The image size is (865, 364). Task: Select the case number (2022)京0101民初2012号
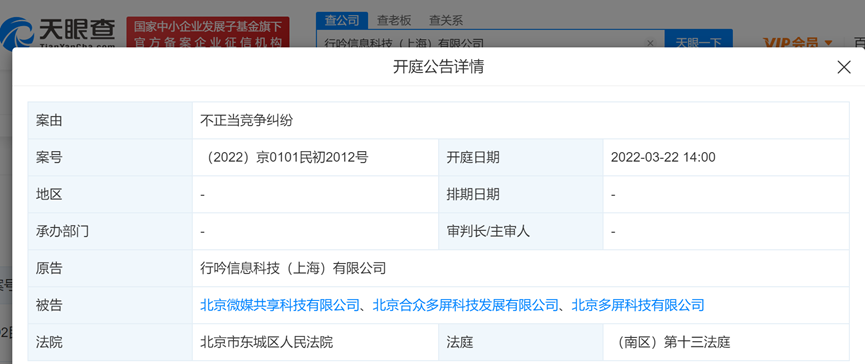[x=285, y=158]
